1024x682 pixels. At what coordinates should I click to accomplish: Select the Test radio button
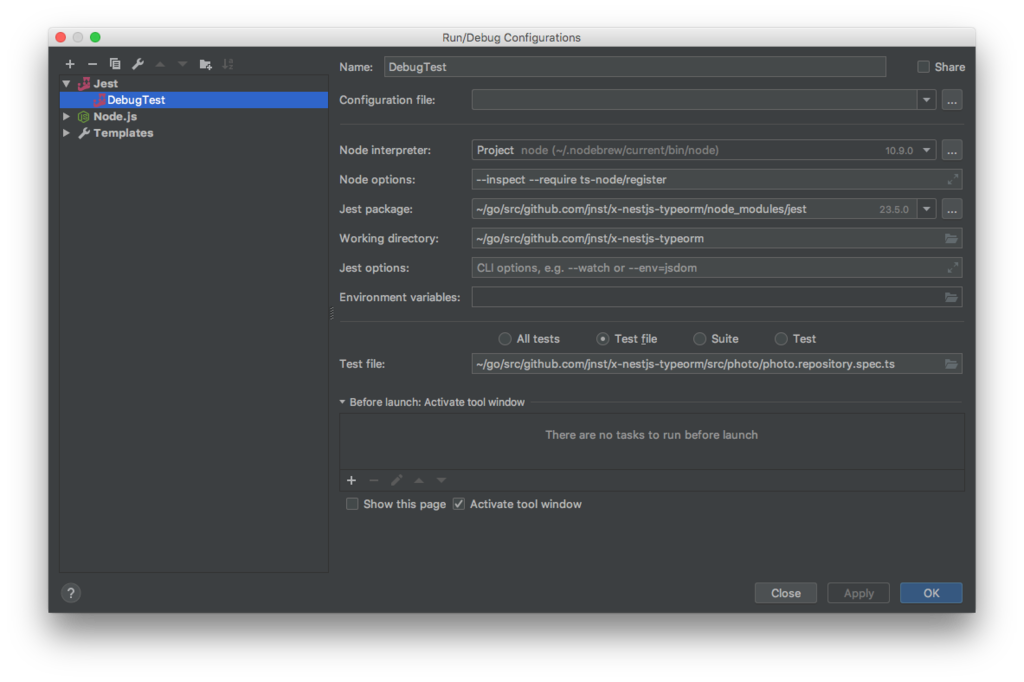[780, 338]
